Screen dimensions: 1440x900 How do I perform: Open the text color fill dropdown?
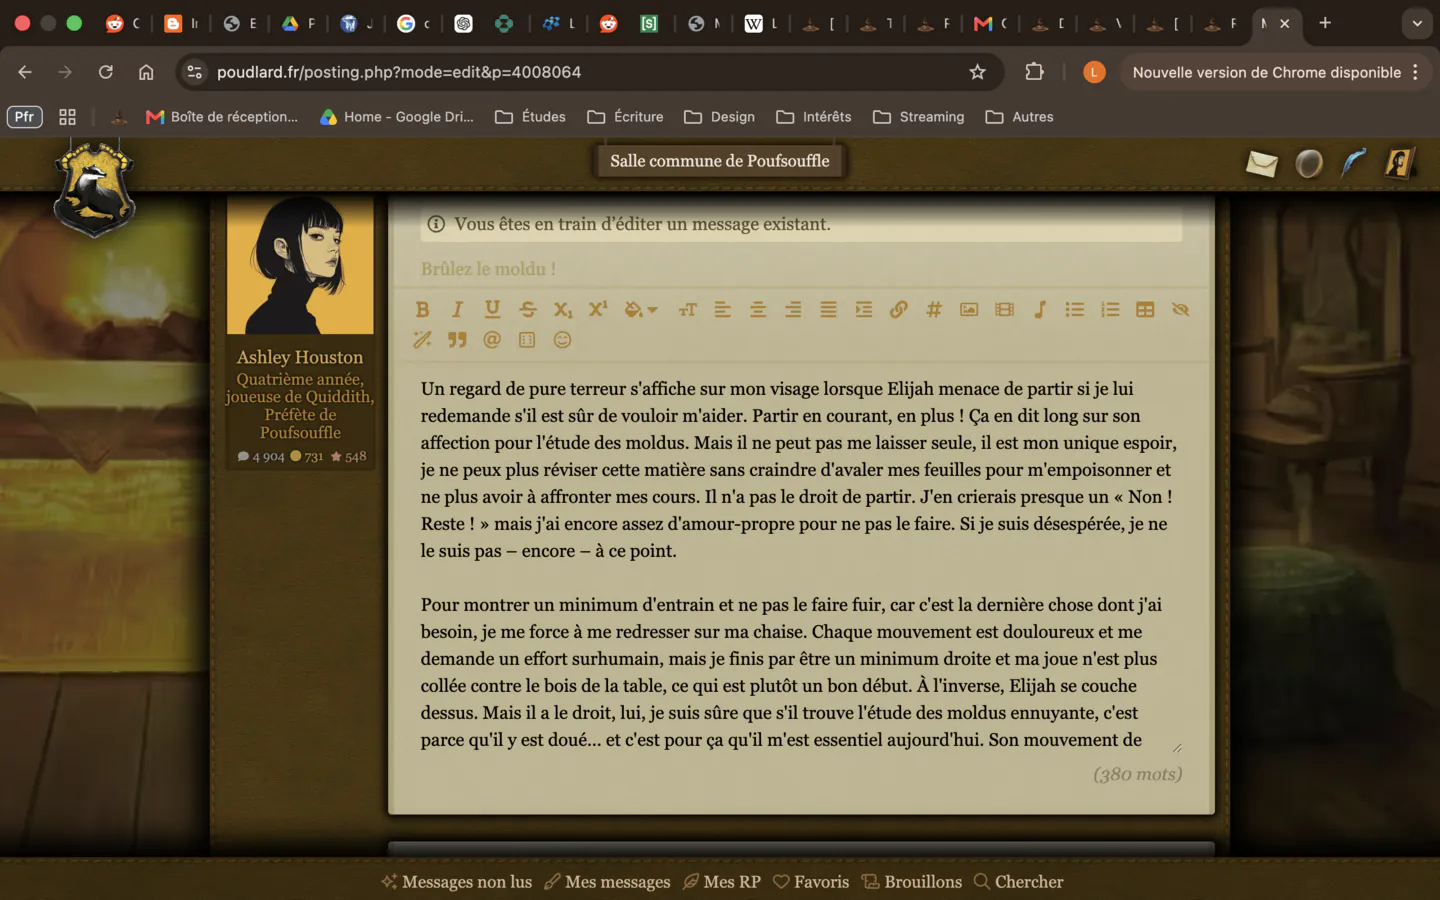(x=640, y=310)
